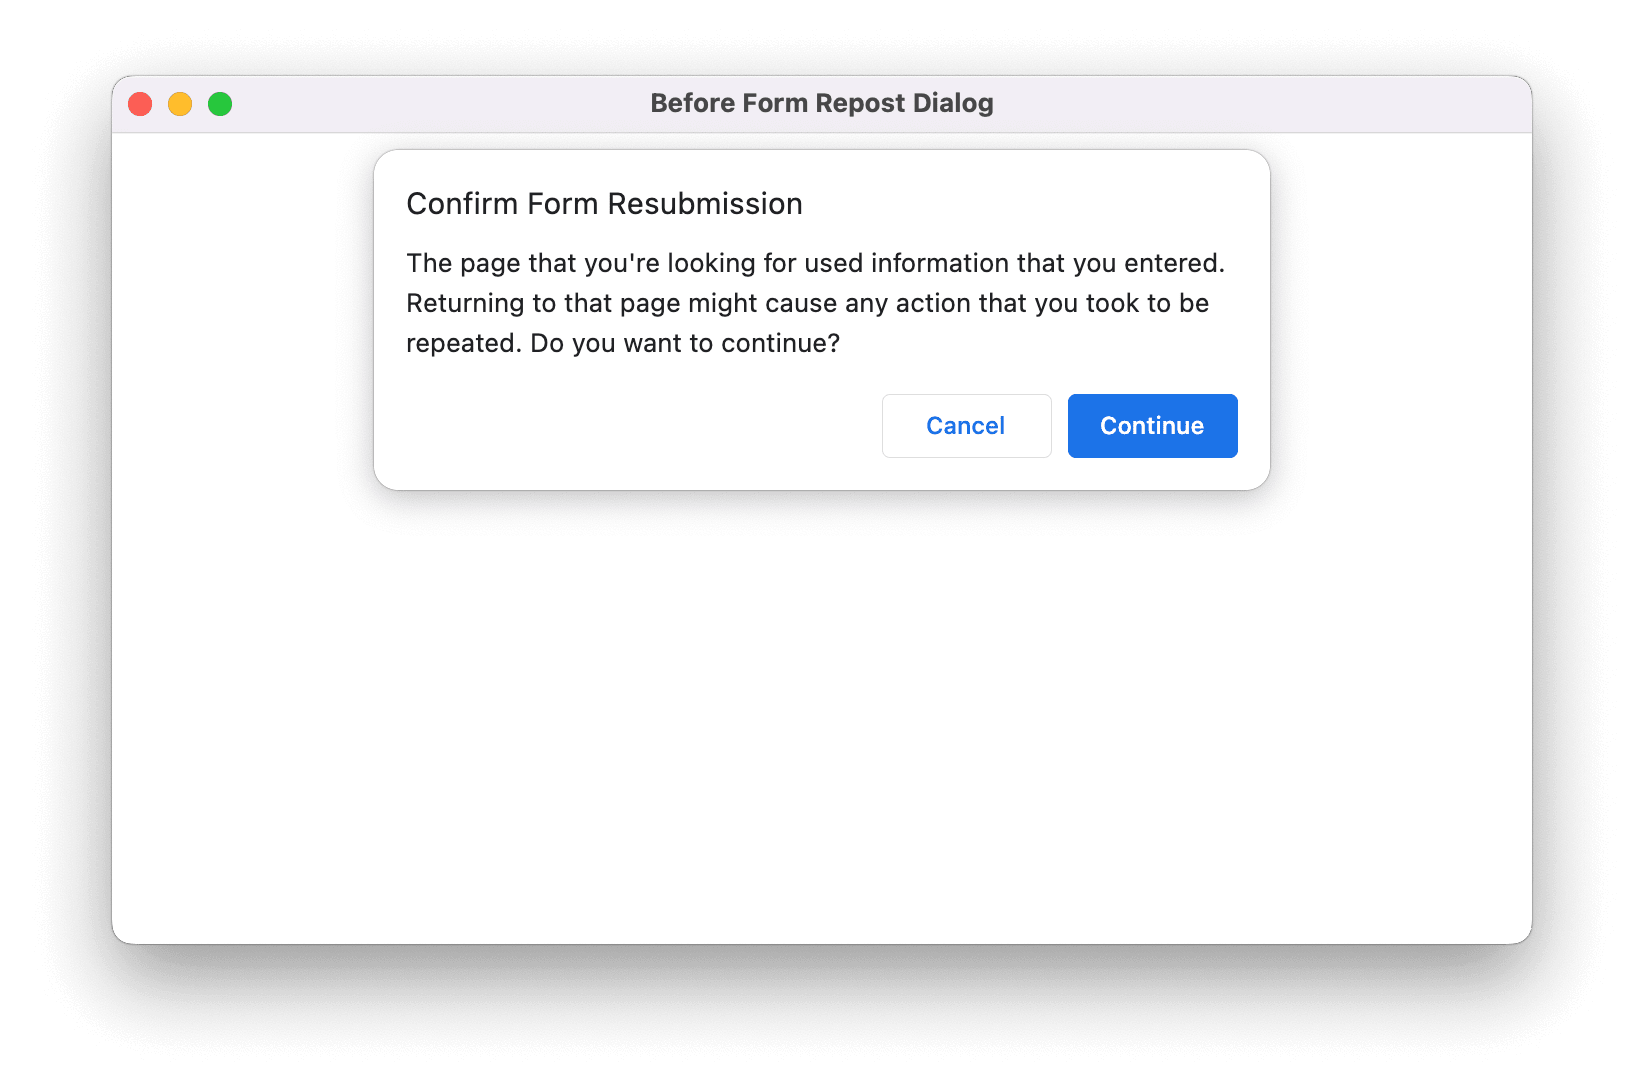Click the 'Before Form Repost Dialog' title bar
This screenshot has width=1644, height=1092.
click(822, 103)
